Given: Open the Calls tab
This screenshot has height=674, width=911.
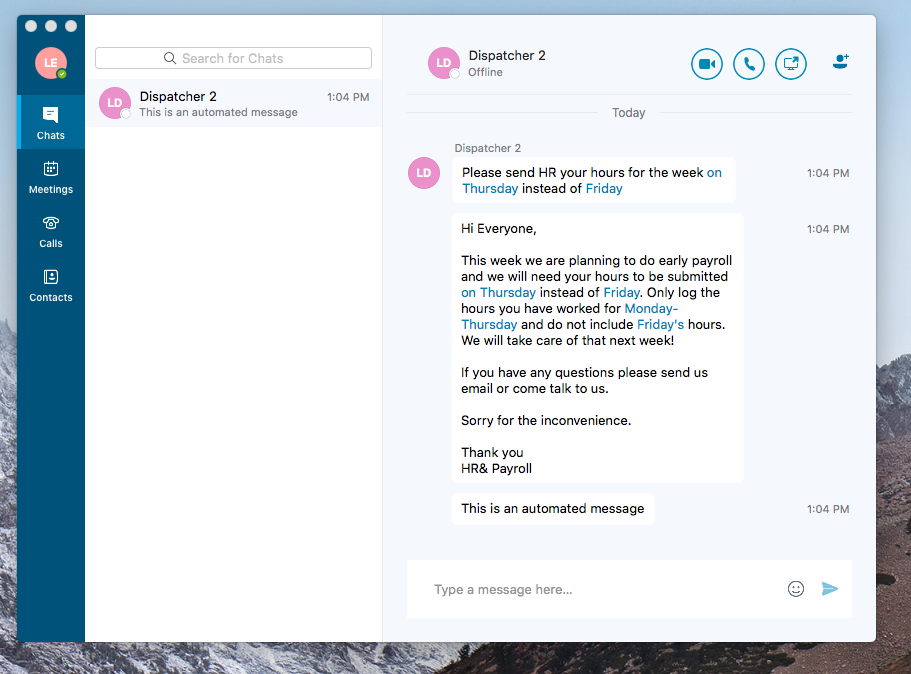Looking at the screenshot, I should (51, 231).
